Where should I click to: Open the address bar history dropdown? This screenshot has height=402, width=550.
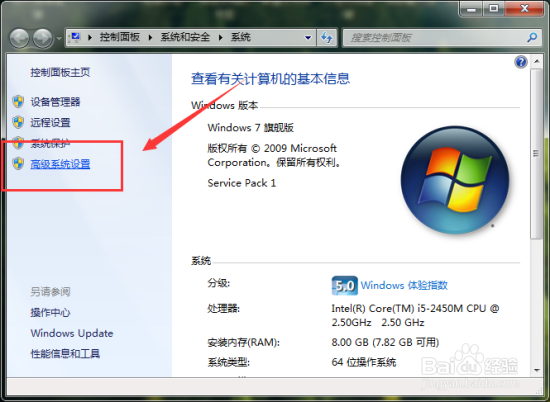point(308,38)
